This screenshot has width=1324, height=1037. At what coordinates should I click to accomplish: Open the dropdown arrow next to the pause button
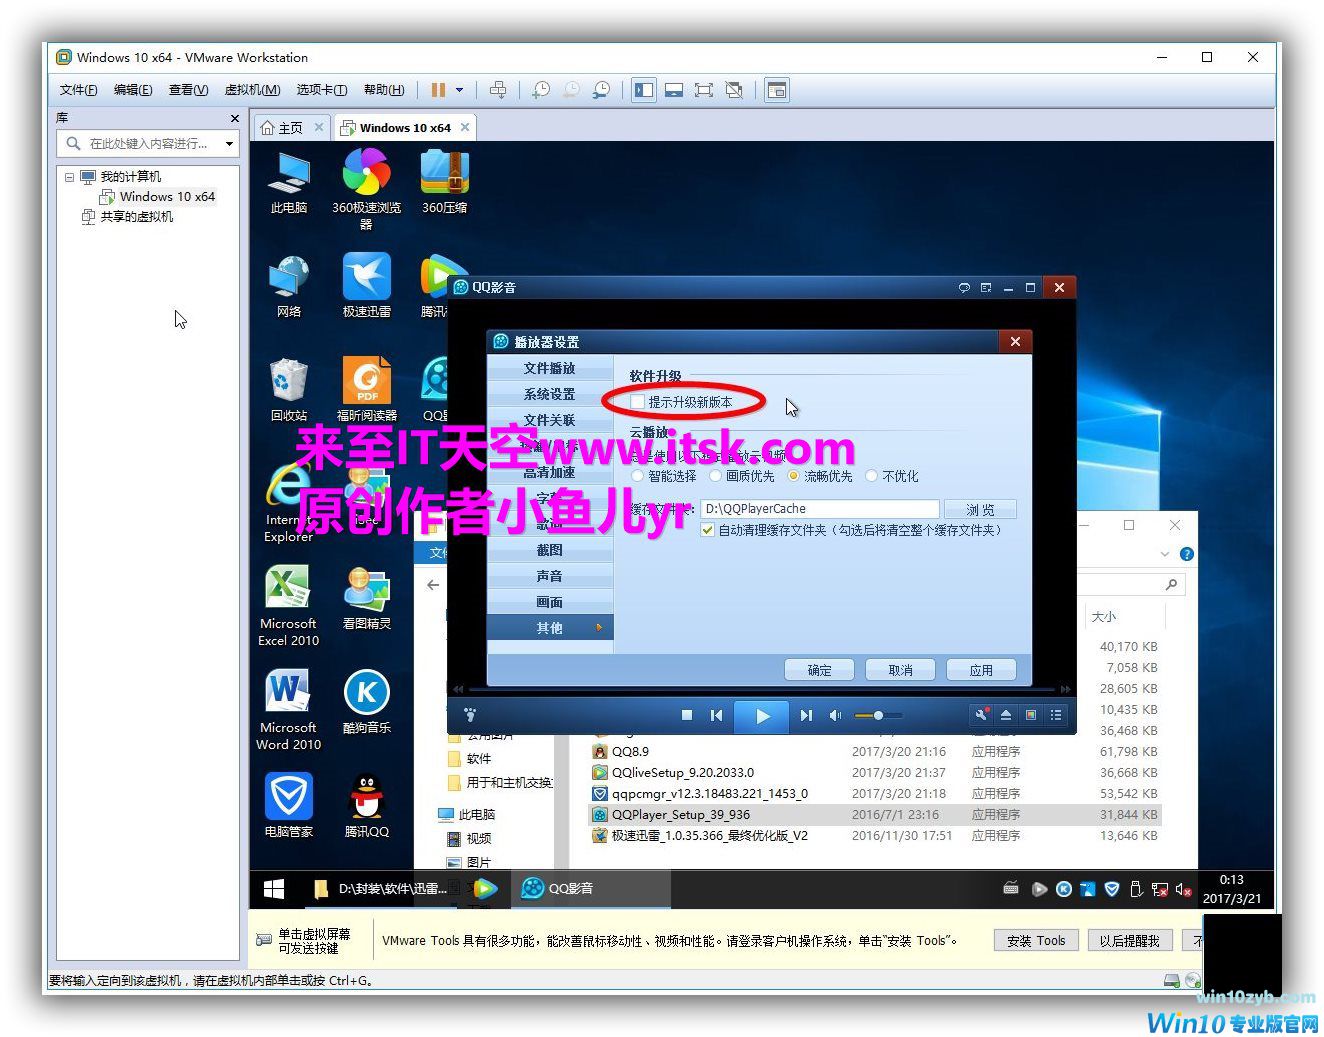click(460, 90)
